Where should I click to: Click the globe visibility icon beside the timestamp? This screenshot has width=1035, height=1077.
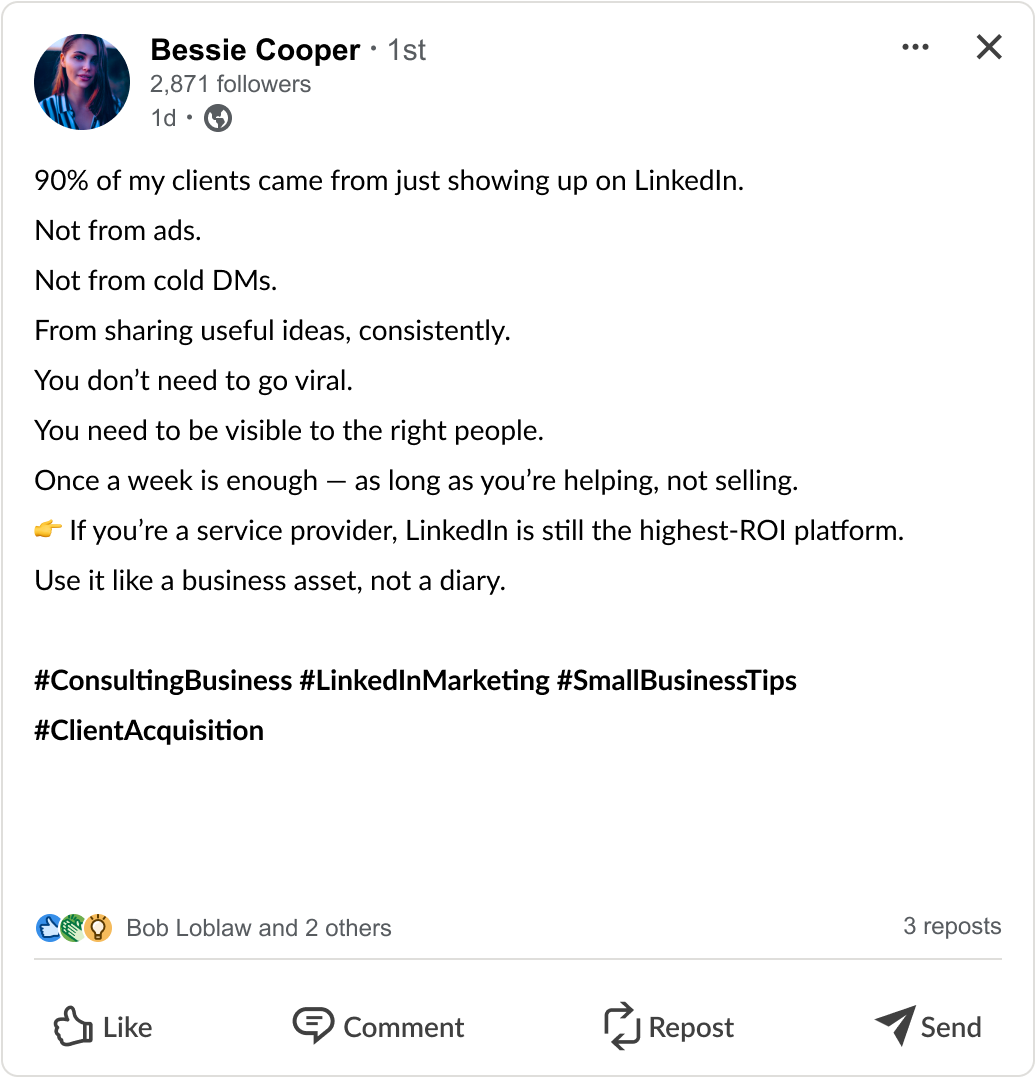pos(217,118)
